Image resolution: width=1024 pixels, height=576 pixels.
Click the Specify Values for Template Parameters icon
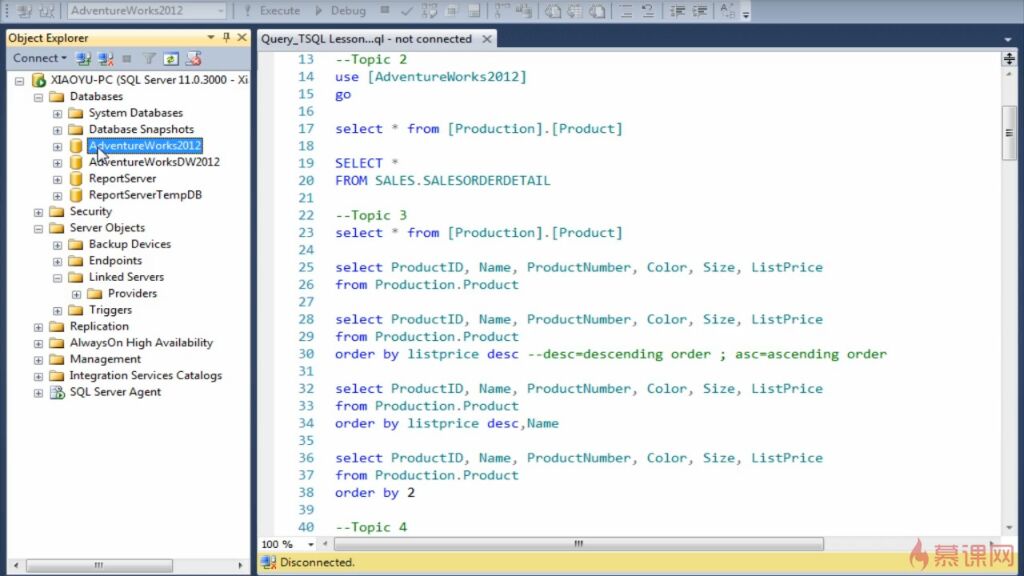727,10
